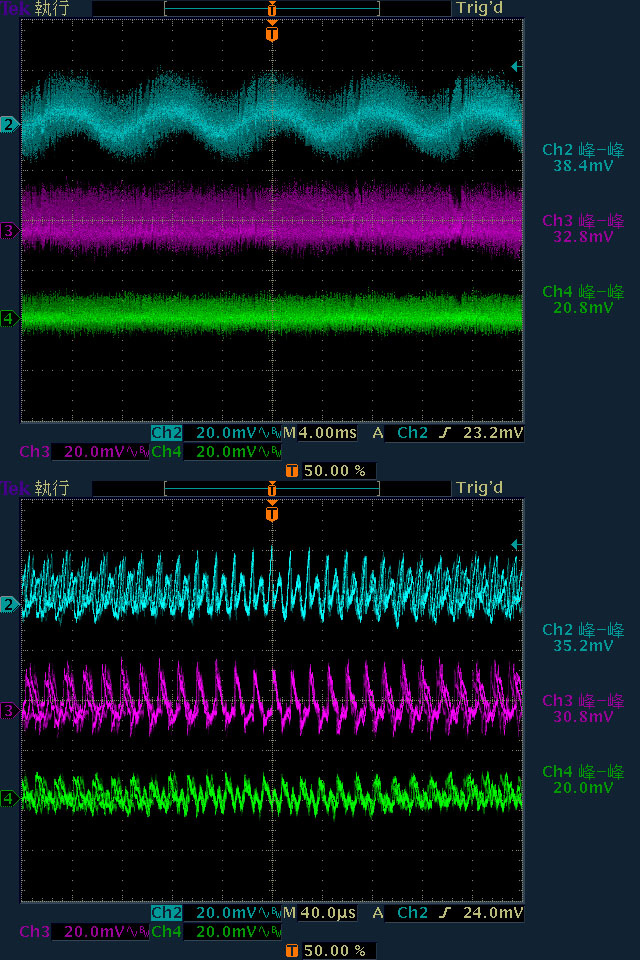Click the Ch3 ground marker in upper capture
The height and width of the screenshot is (960, 640).
coord(10,231)
